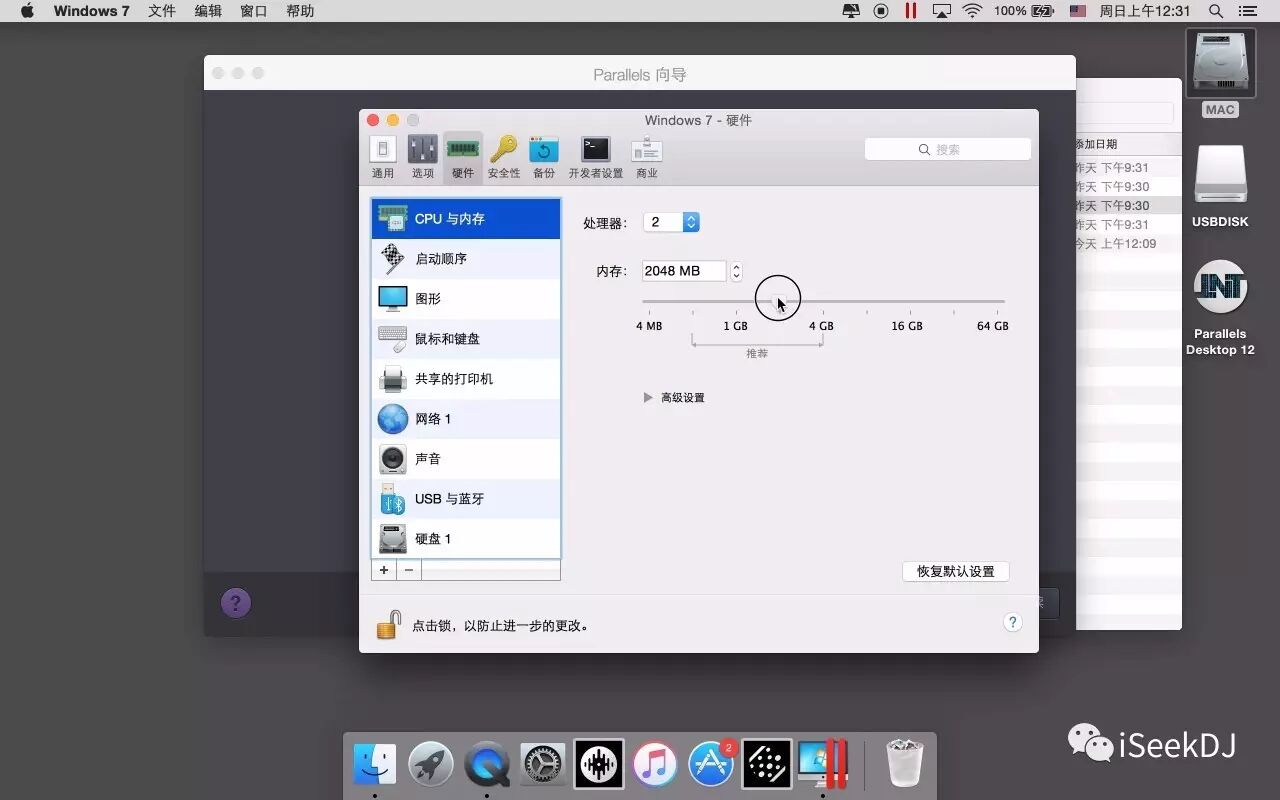This screenshot has width=1280, height=800.
Task: Click purple help button in Parallels 向导 window
Action: point(236,603)
